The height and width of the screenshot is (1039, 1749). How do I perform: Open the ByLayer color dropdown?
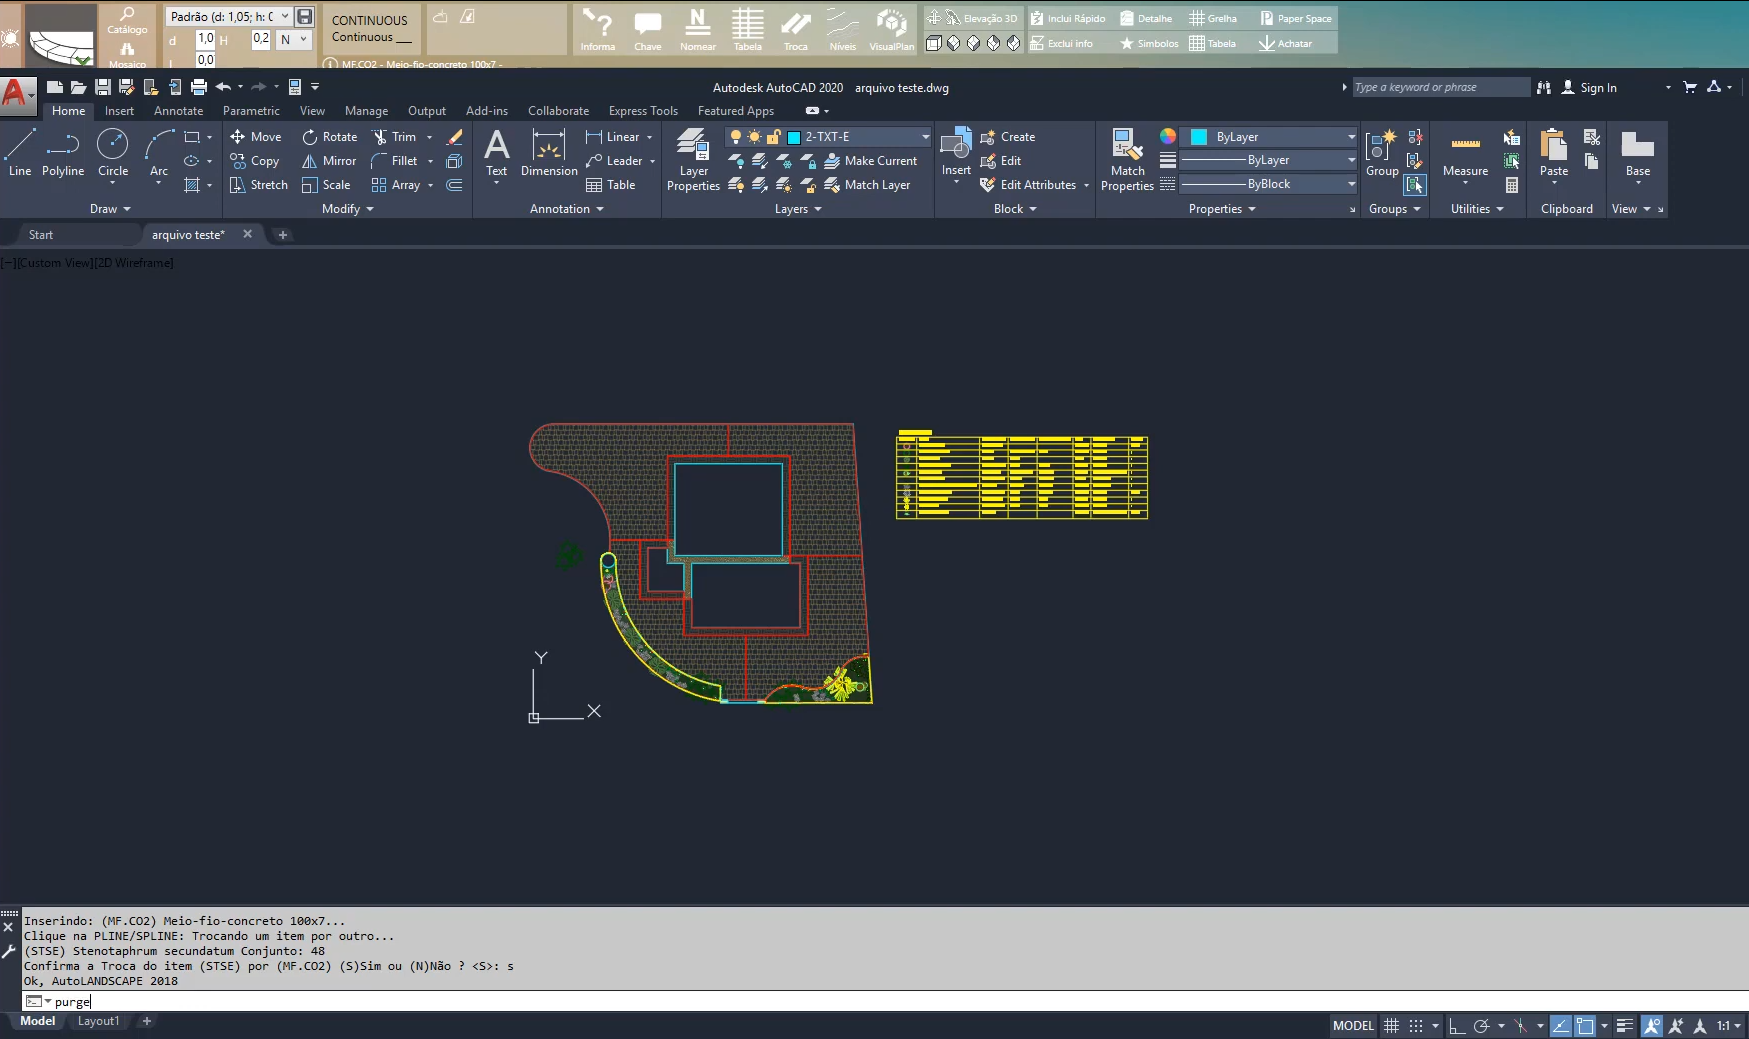click(1268, 137)
